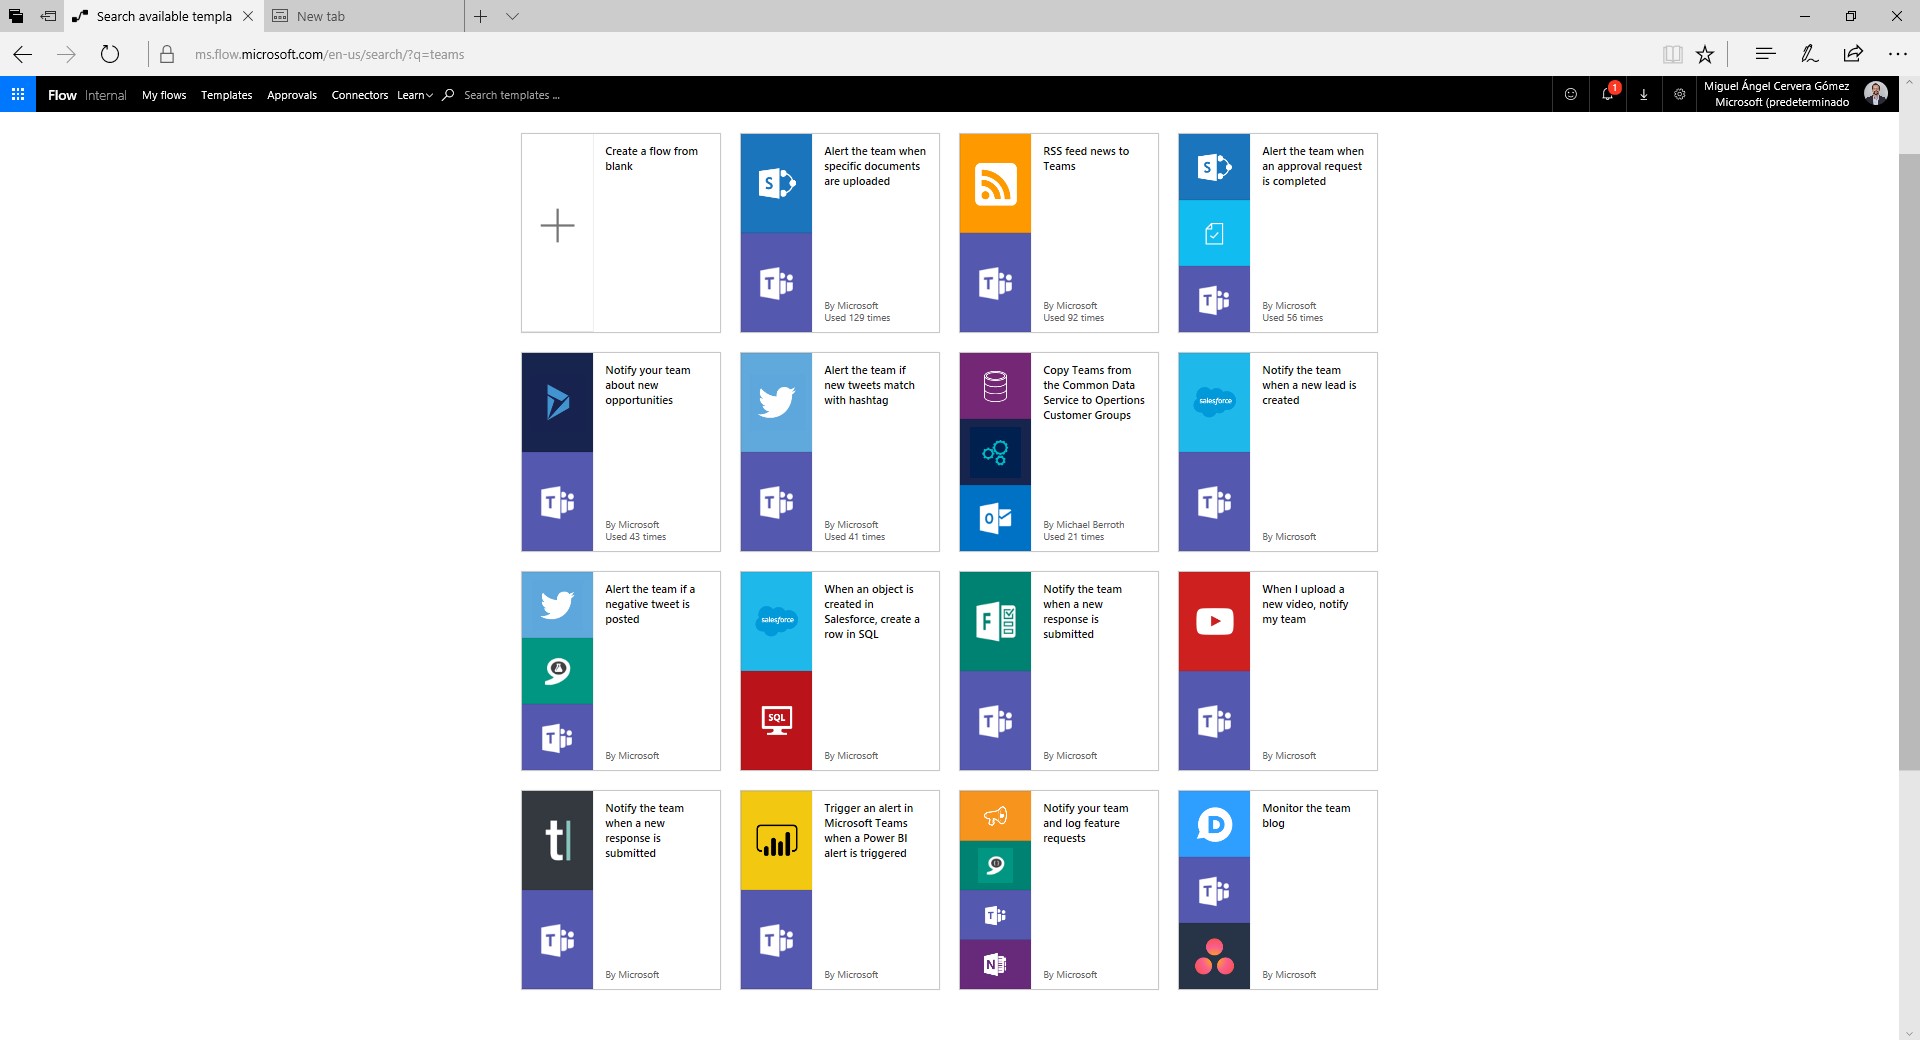This screenshot has height=1040, width=1920.
Task: Select the Search available templates tab
Action: pyautogui.click(x=164, y=16)
